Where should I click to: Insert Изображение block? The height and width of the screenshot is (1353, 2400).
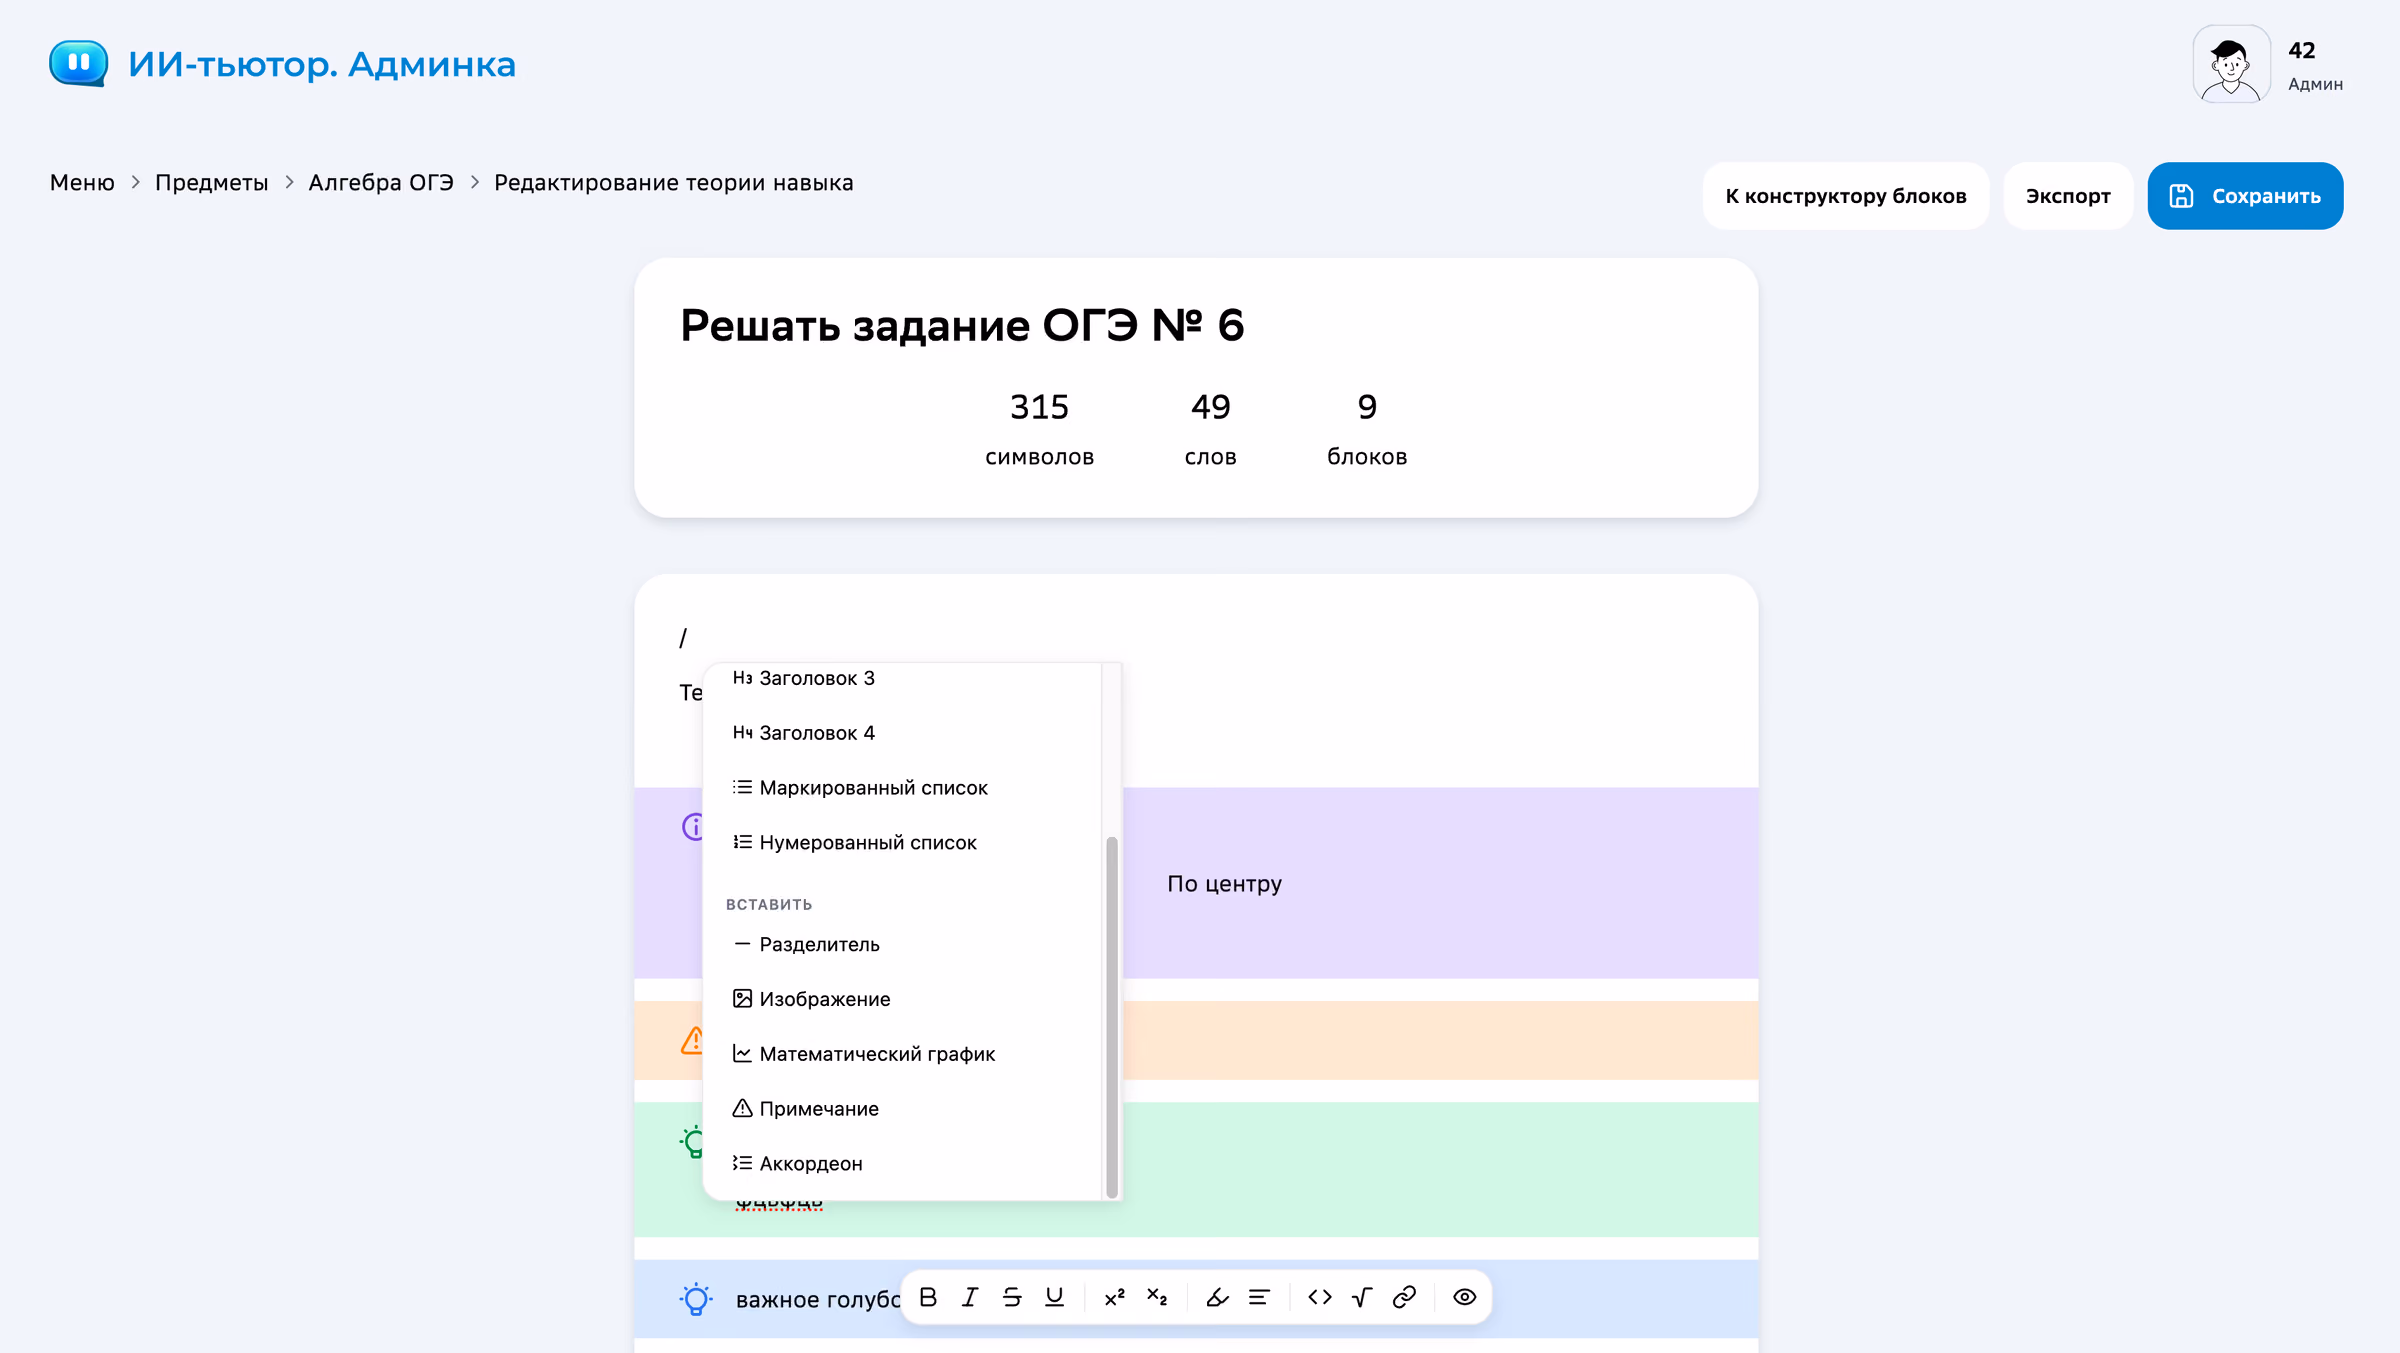coord(902,999)
